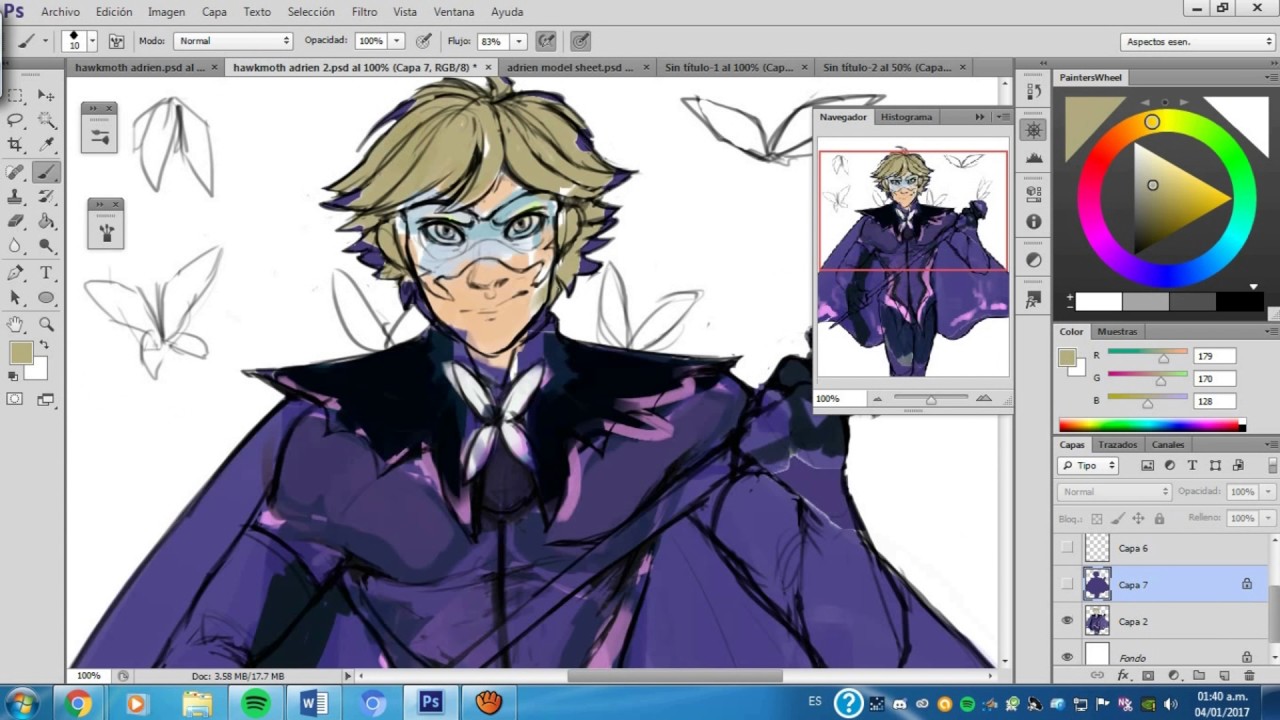1280x720 pixels.
Task: Select the Dodge tool
Action: pyautogui.click(x=46, y=245)
